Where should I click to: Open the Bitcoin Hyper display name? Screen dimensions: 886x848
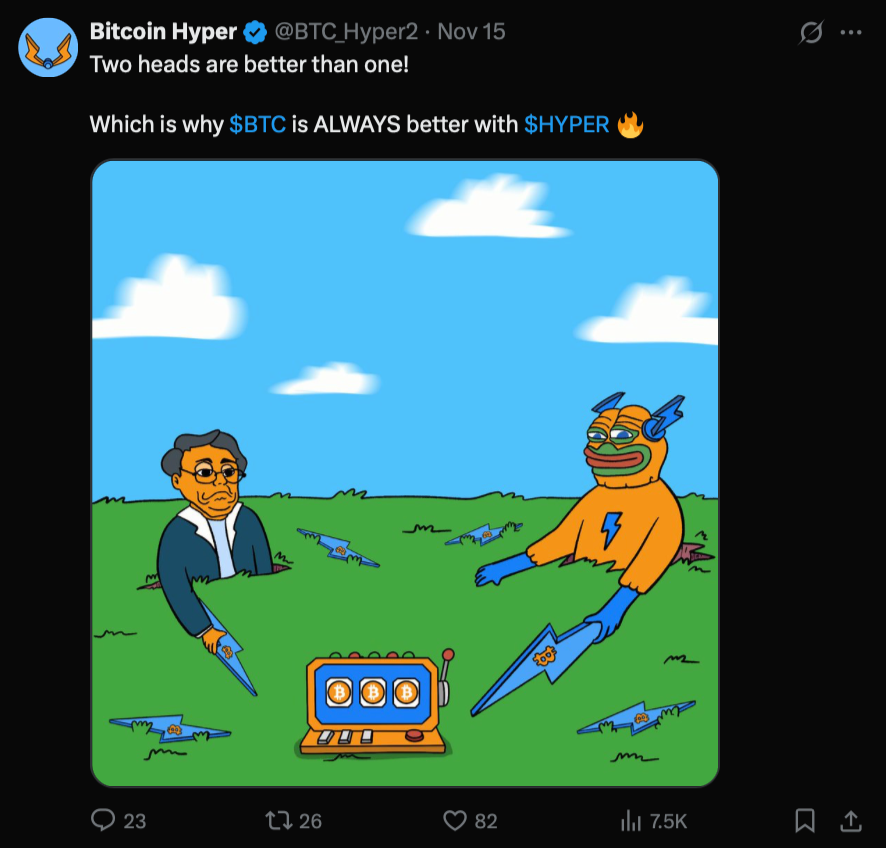[163, 32]
